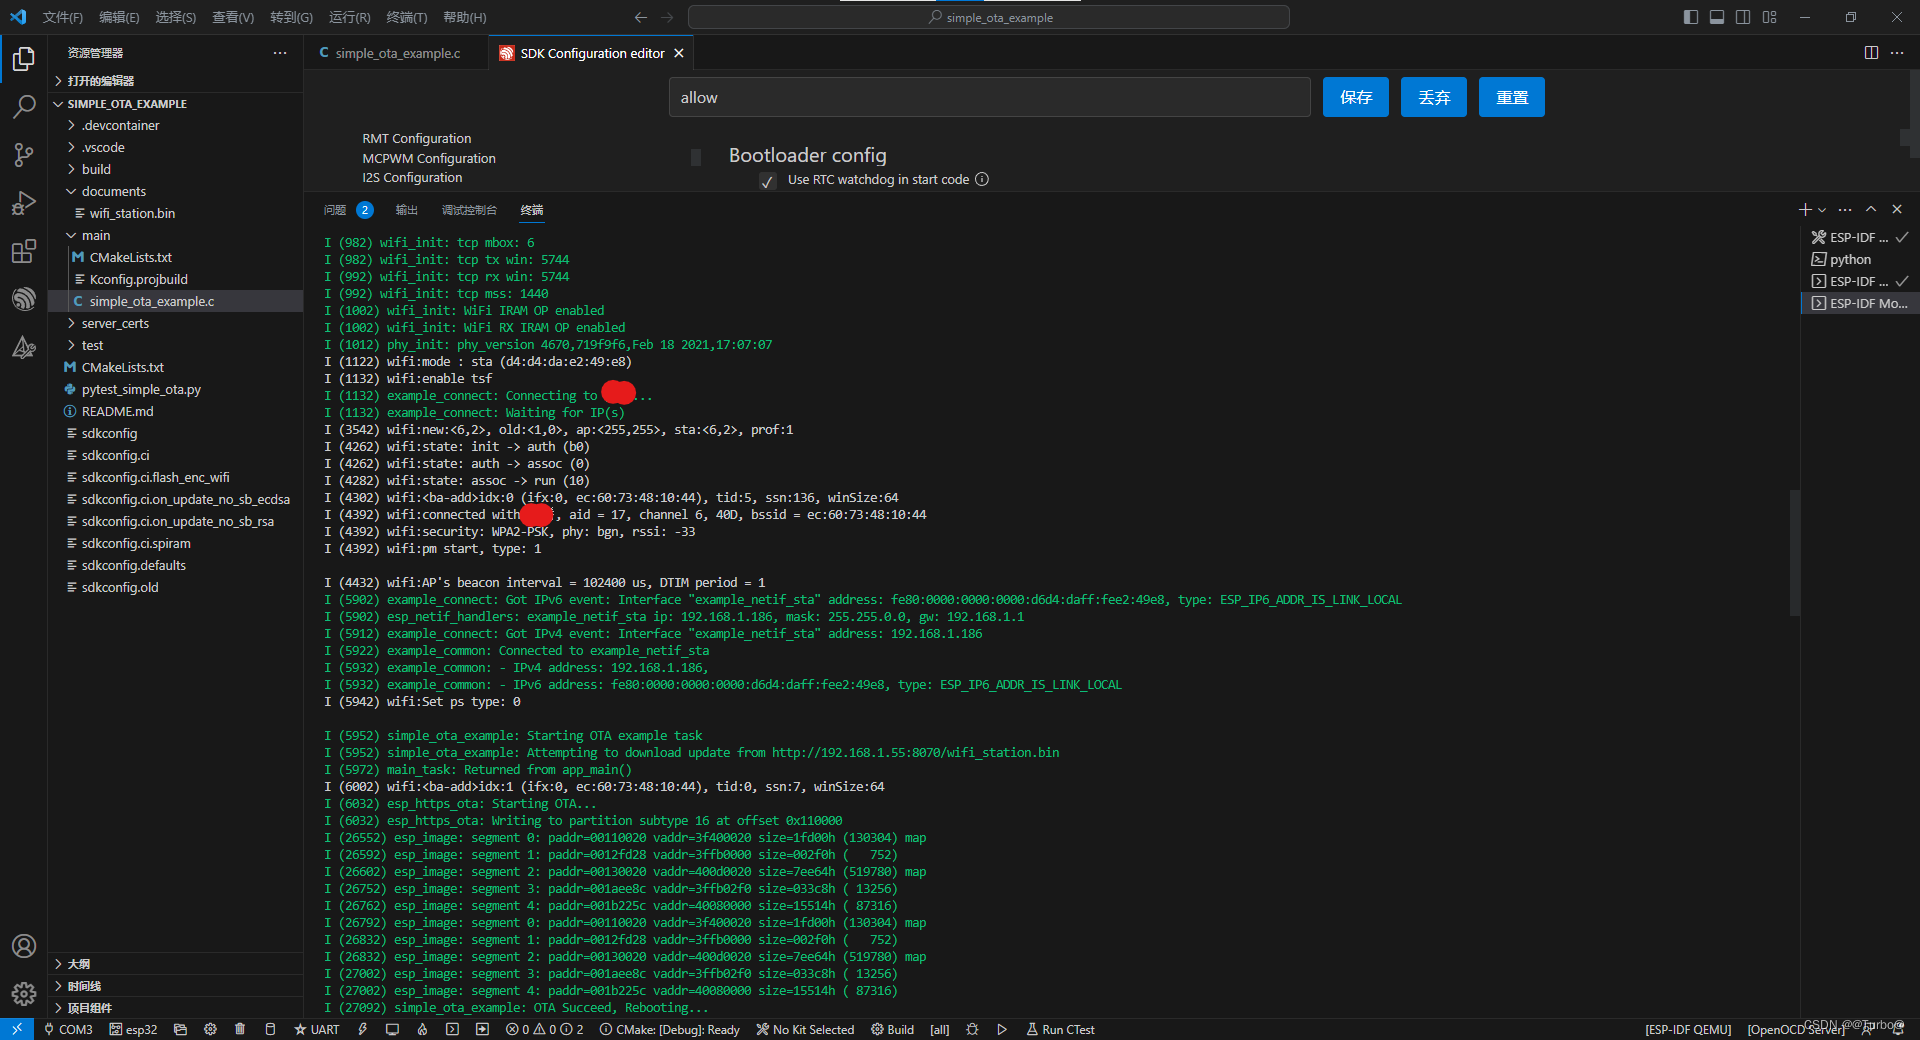Add a new terminal with plus icon
Screen dimensions: 1920x1040
click(x=1805, y=209)
